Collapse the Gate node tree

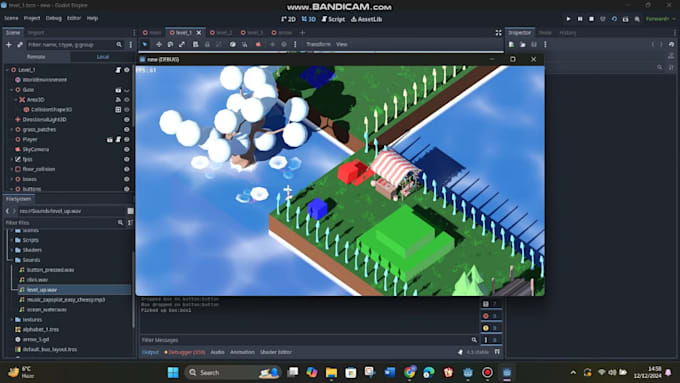pyautogui.click(x=12, y=90)
